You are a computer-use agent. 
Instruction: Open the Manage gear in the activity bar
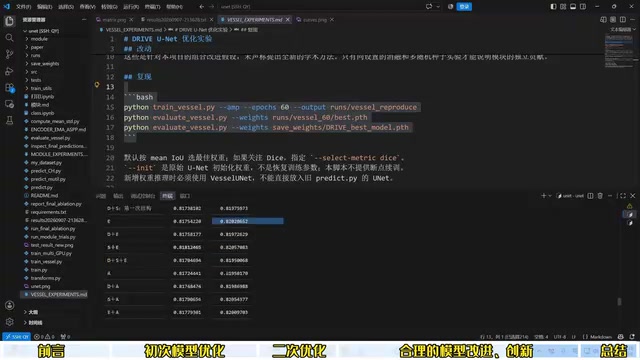pyautogui.click(x=9, y=322)
